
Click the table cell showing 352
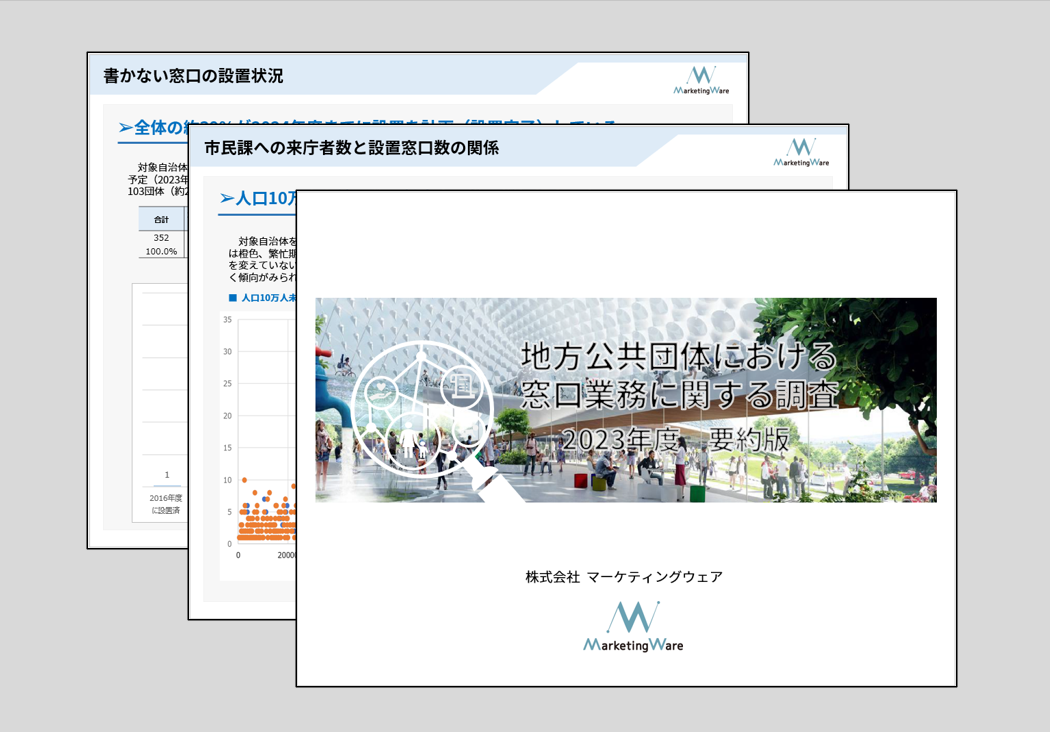pos(161,238)
